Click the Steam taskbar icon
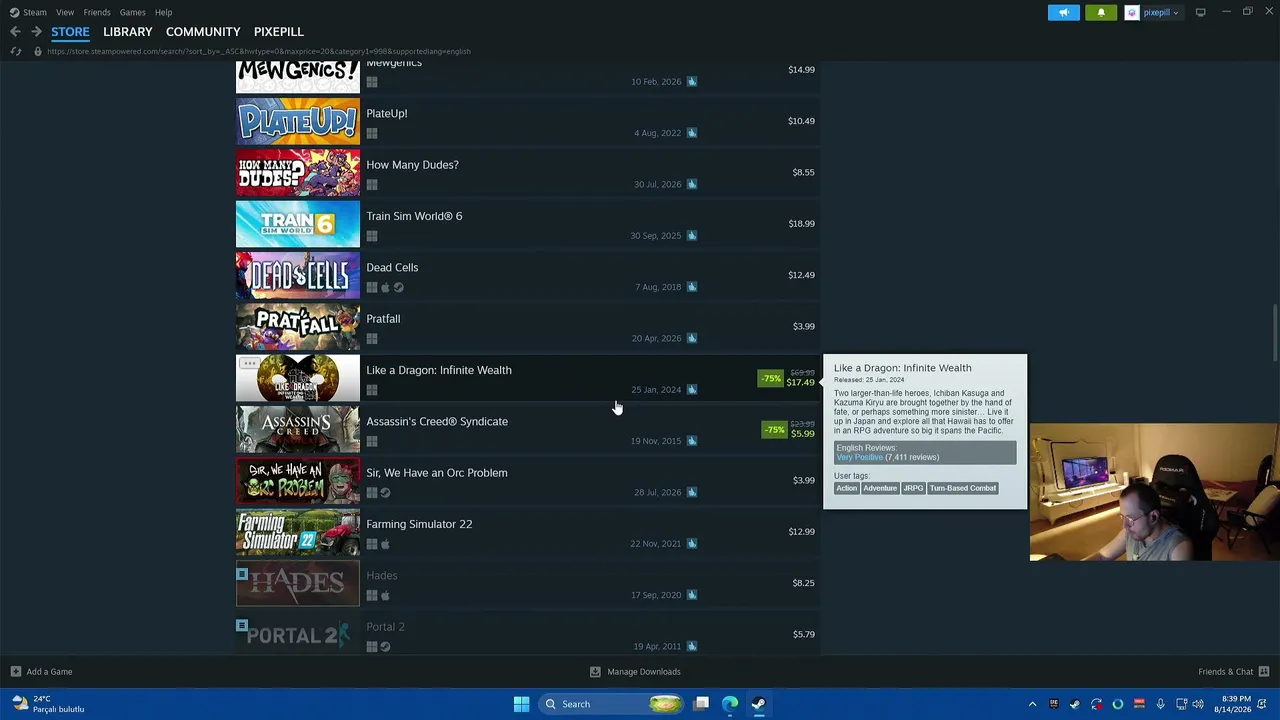This screenshot has height=720, width=1280. tap(759, 704)
